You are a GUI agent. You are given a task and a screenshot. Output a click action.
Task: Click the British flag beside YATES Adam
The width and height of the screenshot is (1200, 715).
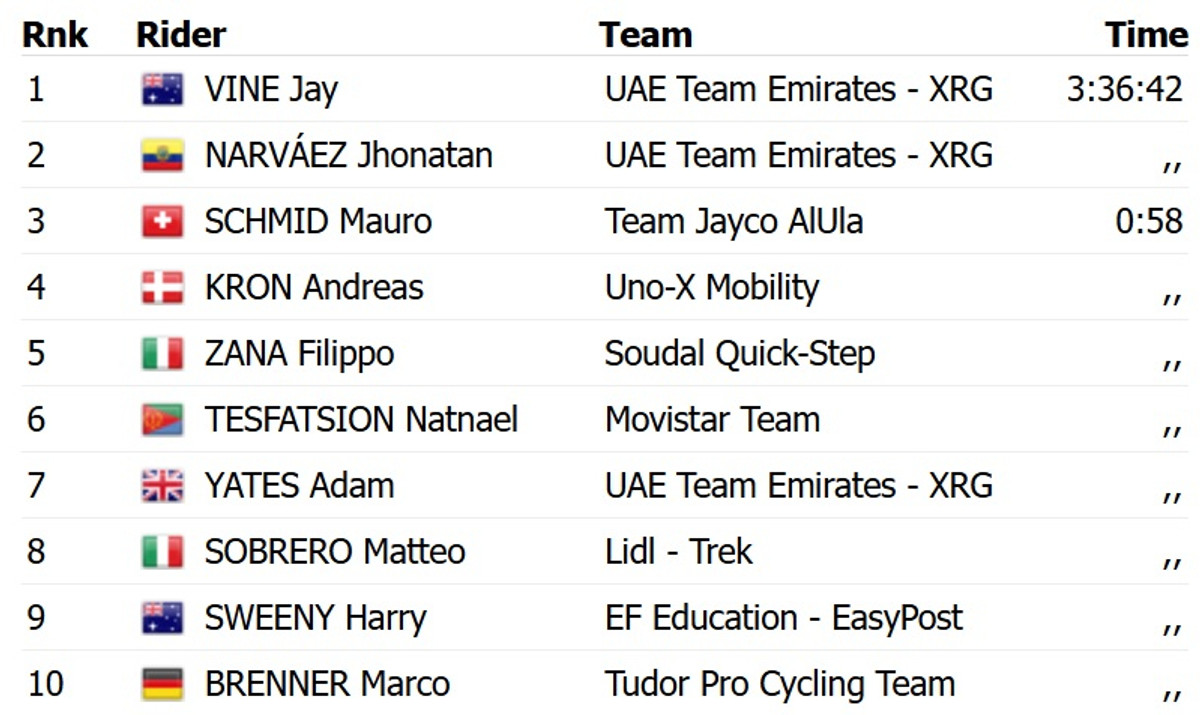162,486
